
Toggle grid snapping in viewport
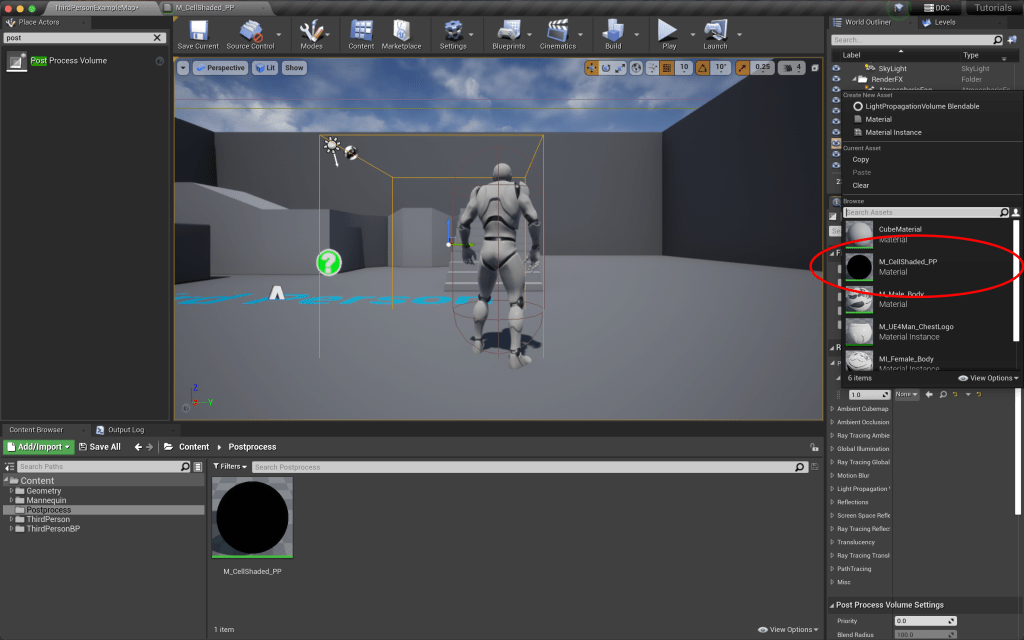665,68
